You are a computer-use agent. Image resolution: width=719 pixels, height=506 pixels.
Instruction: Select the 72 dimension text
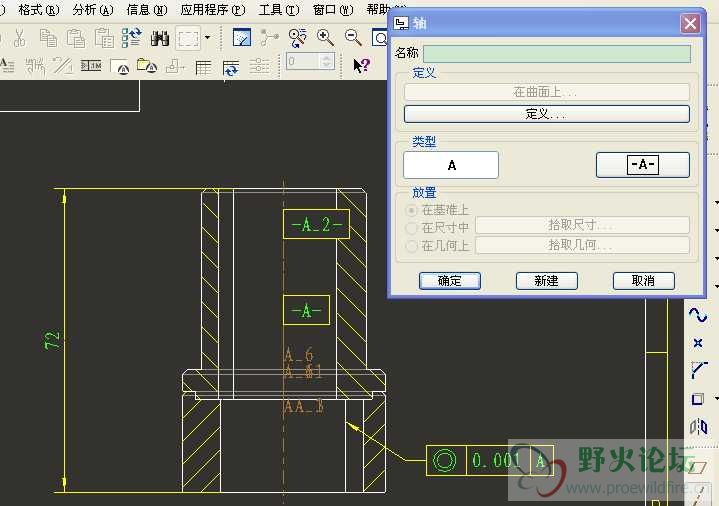tap(52, 340)
